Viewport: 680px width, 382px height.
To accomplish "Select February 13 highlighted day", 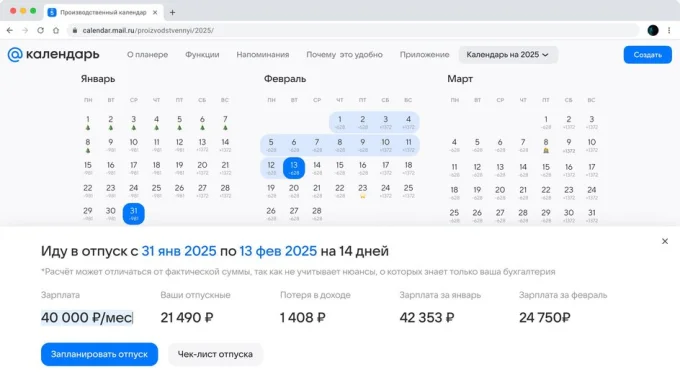I will pos(294,168).
